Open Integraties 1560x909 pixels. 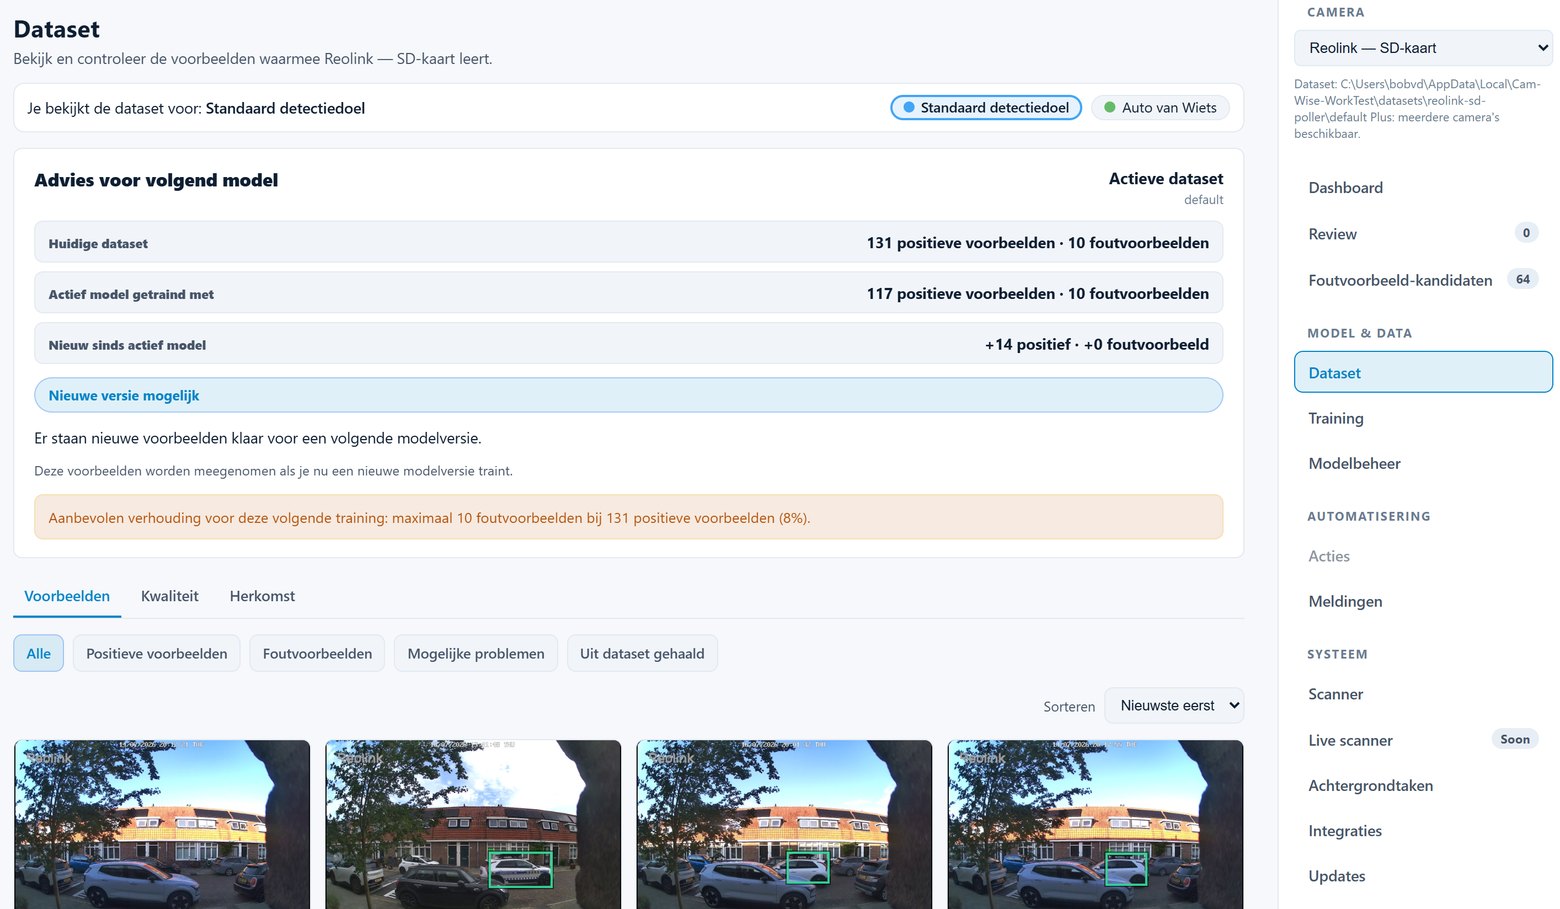pos(1423,831)
